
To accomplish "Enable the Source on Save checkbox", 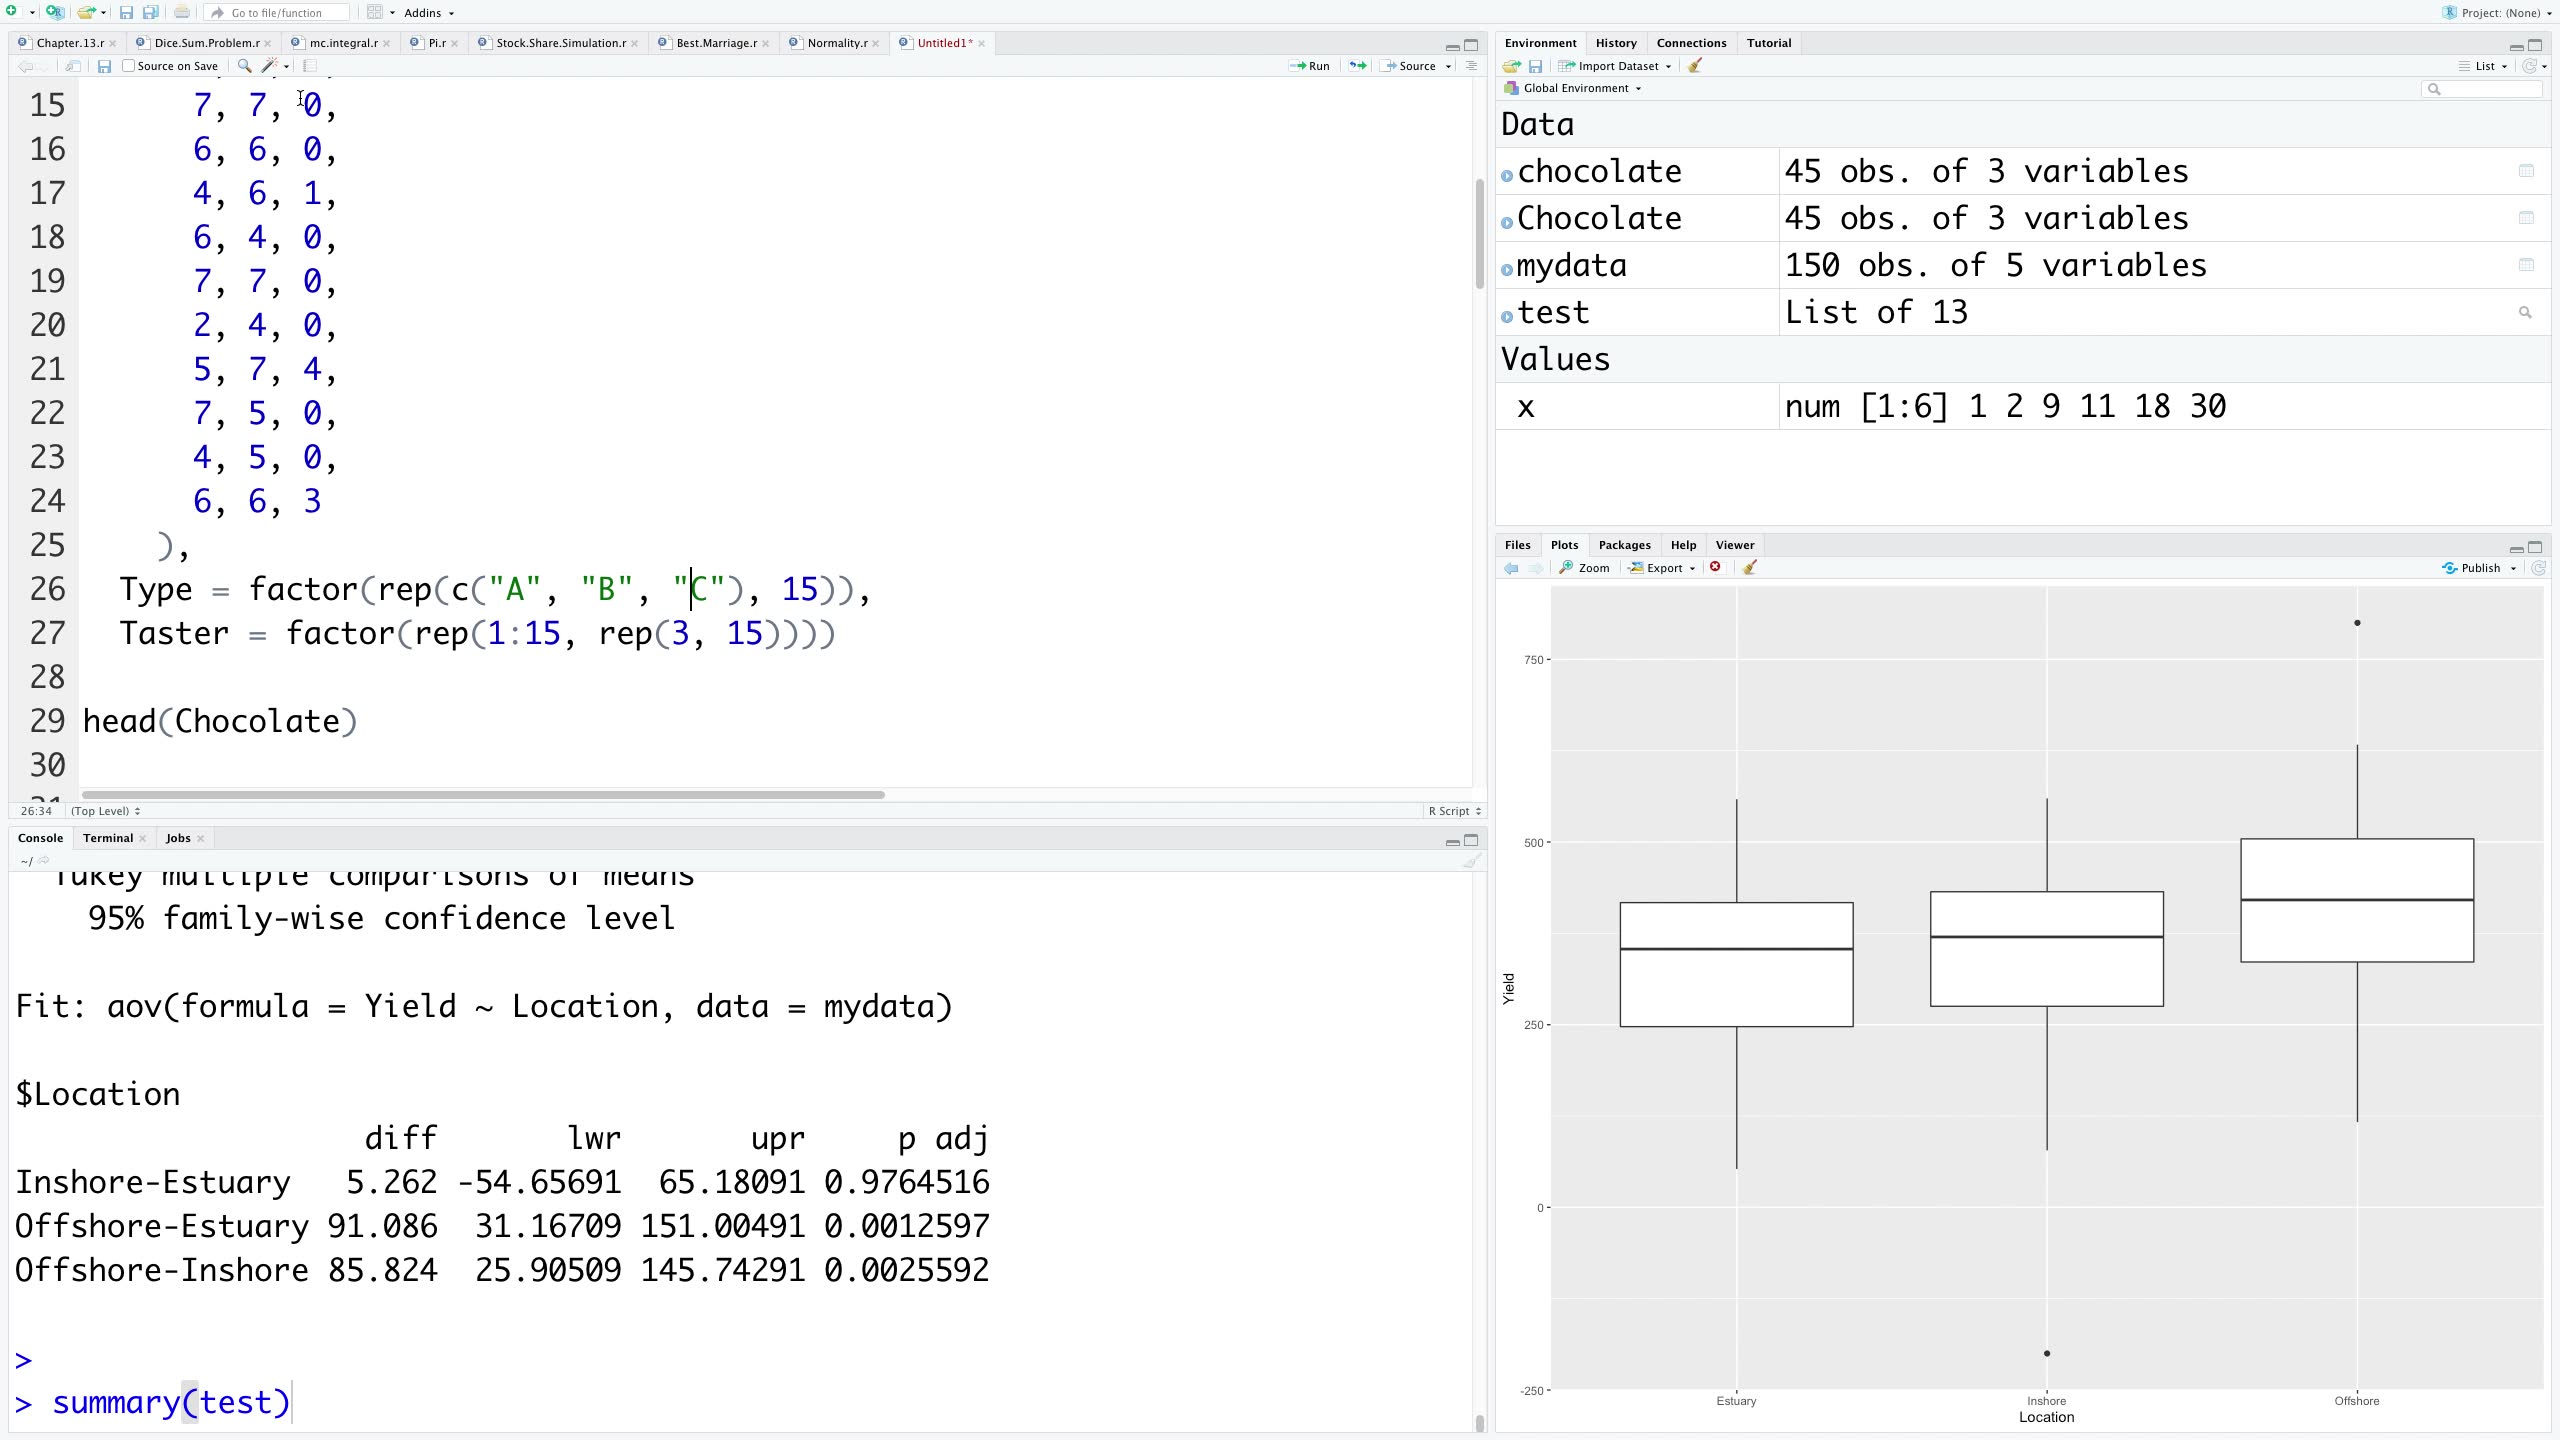I will [129, 66].
